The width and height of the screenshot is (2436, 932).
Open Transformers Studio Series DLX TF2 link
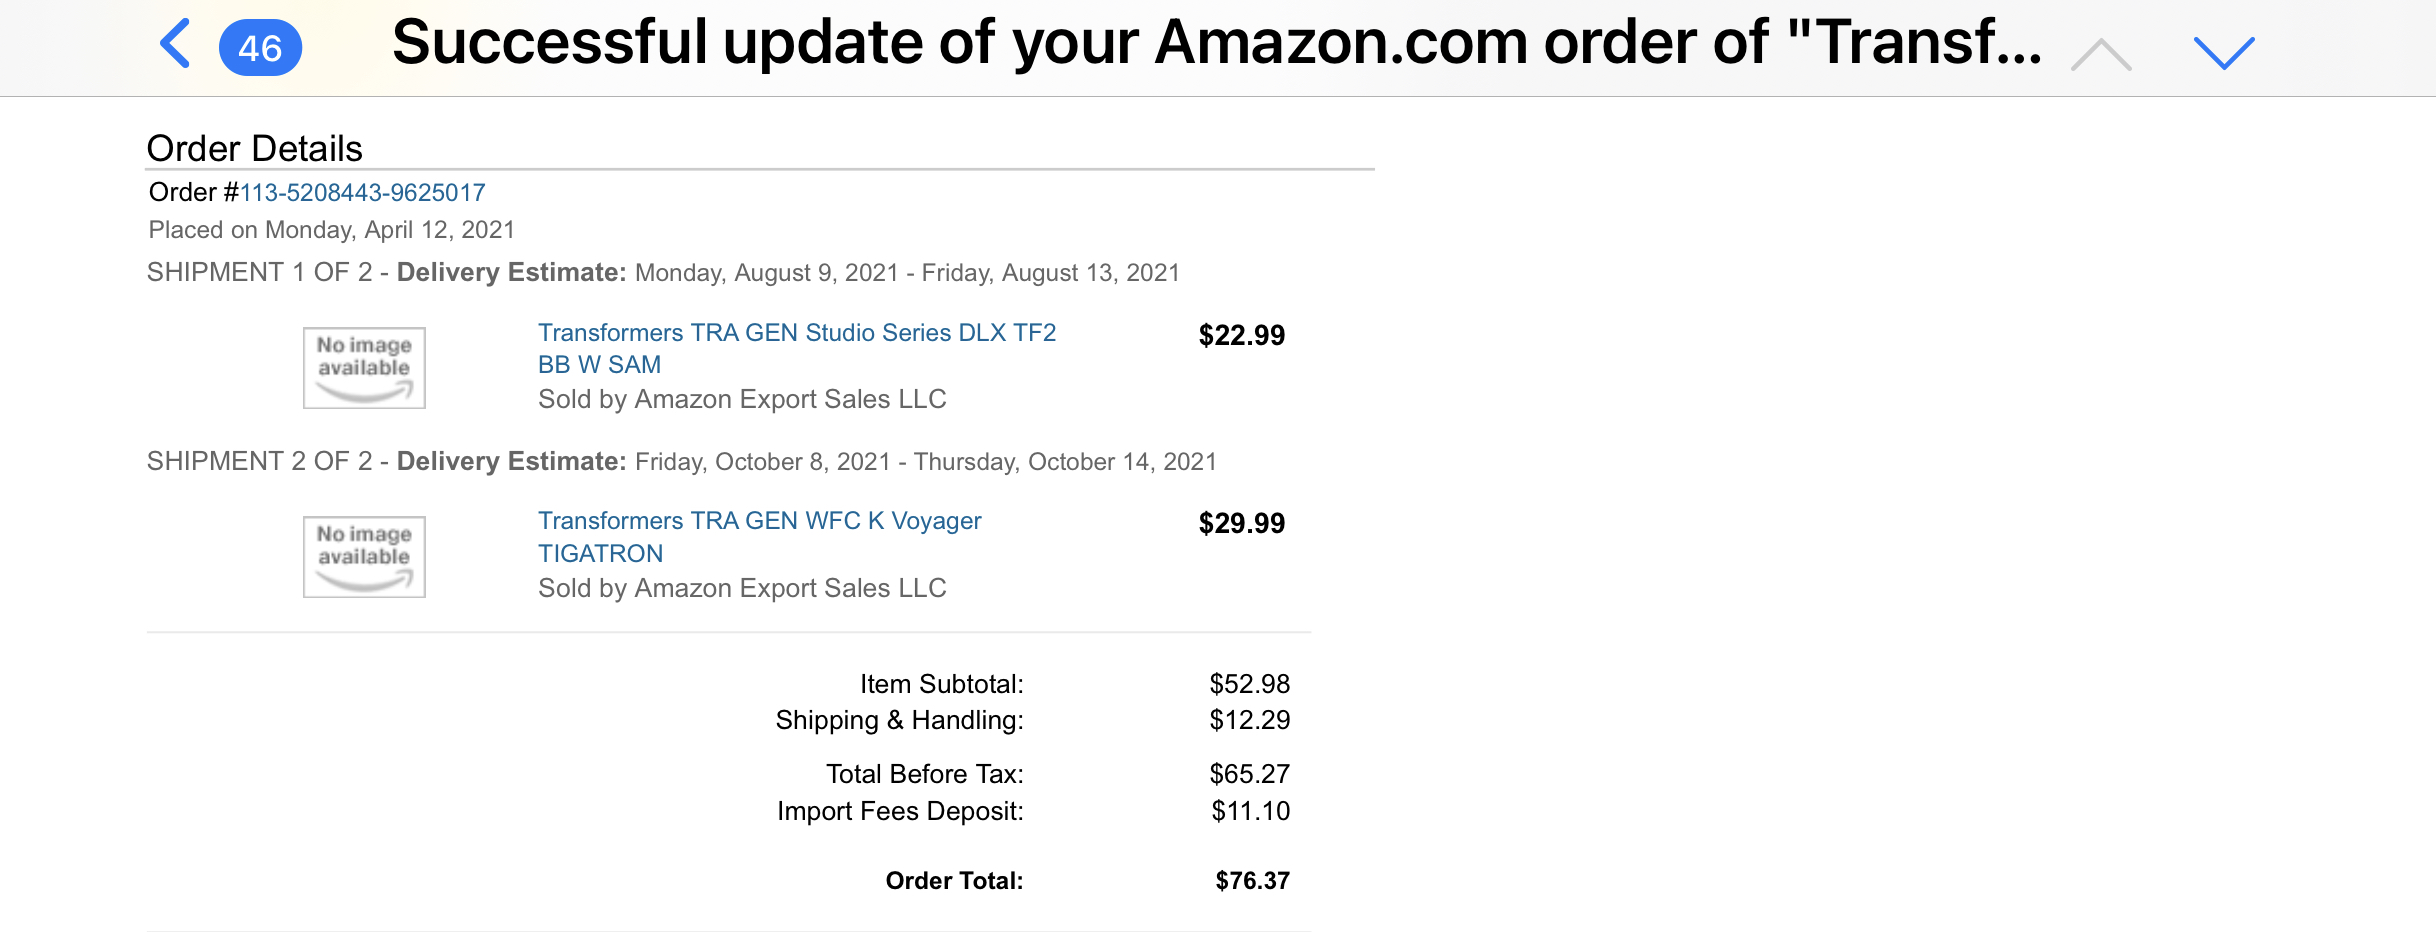pos(796,348)
